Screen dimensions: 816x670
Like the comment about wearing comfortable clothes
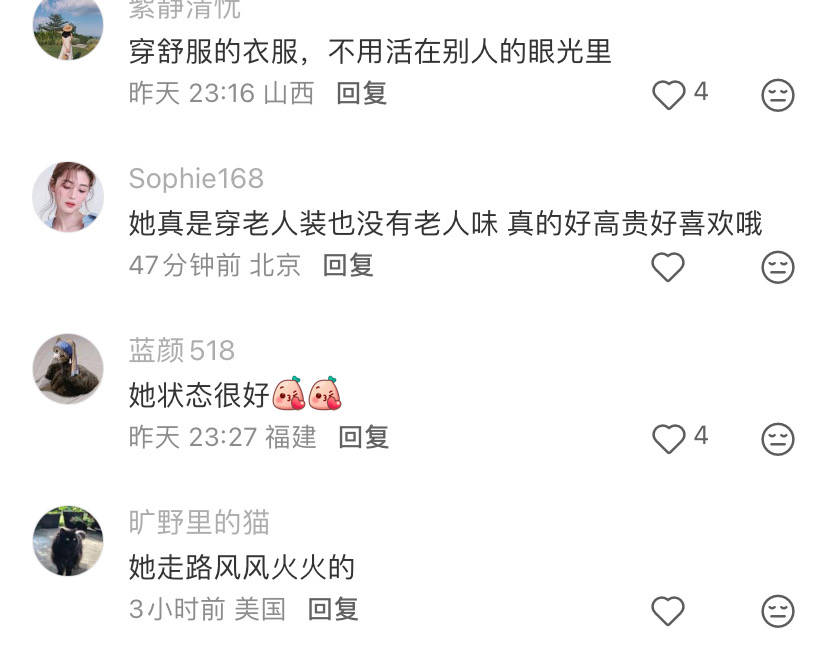[x=669, y=95]
